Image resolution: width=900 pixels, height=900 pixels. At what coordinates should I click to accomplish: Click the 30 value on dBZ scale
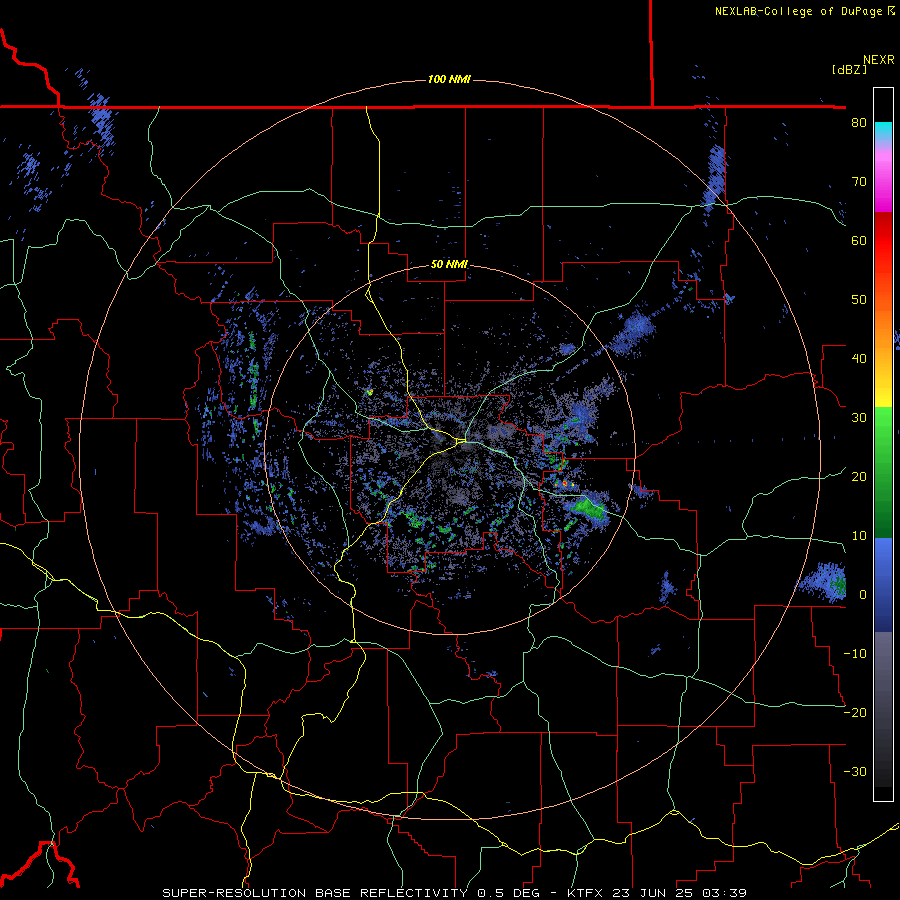859,417
